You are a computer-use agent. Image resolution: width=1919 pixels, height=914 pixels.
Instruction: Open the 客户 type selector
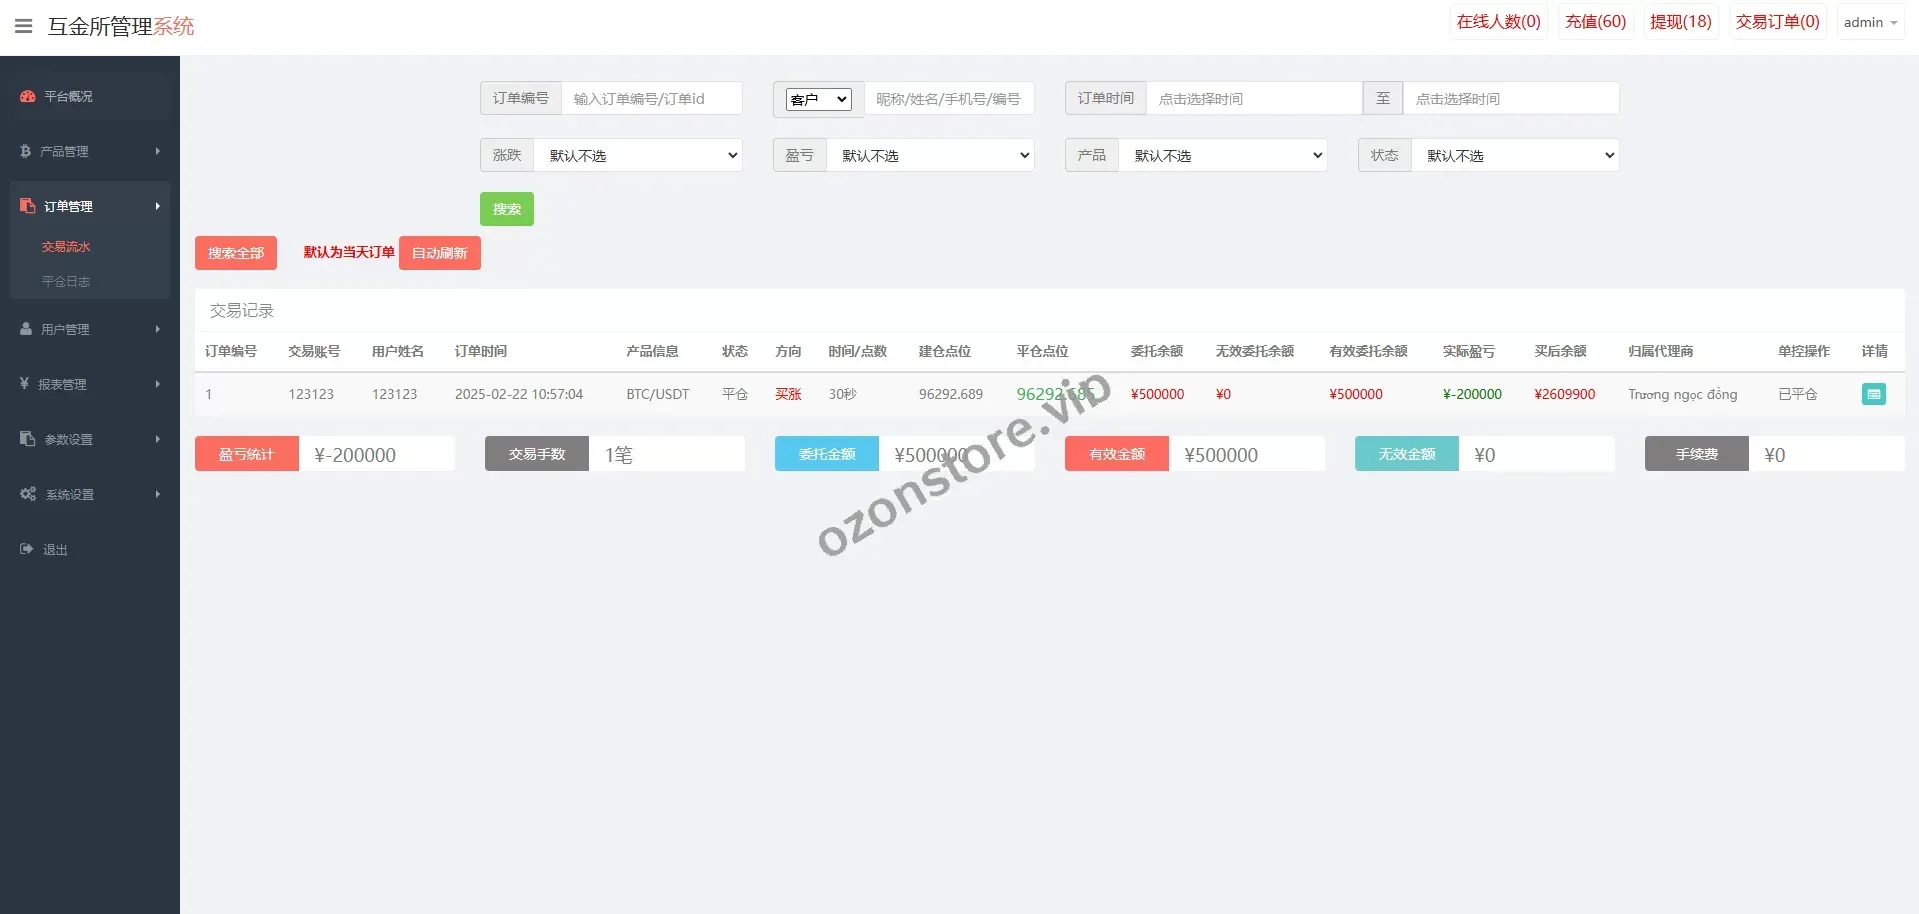(818, 99)
